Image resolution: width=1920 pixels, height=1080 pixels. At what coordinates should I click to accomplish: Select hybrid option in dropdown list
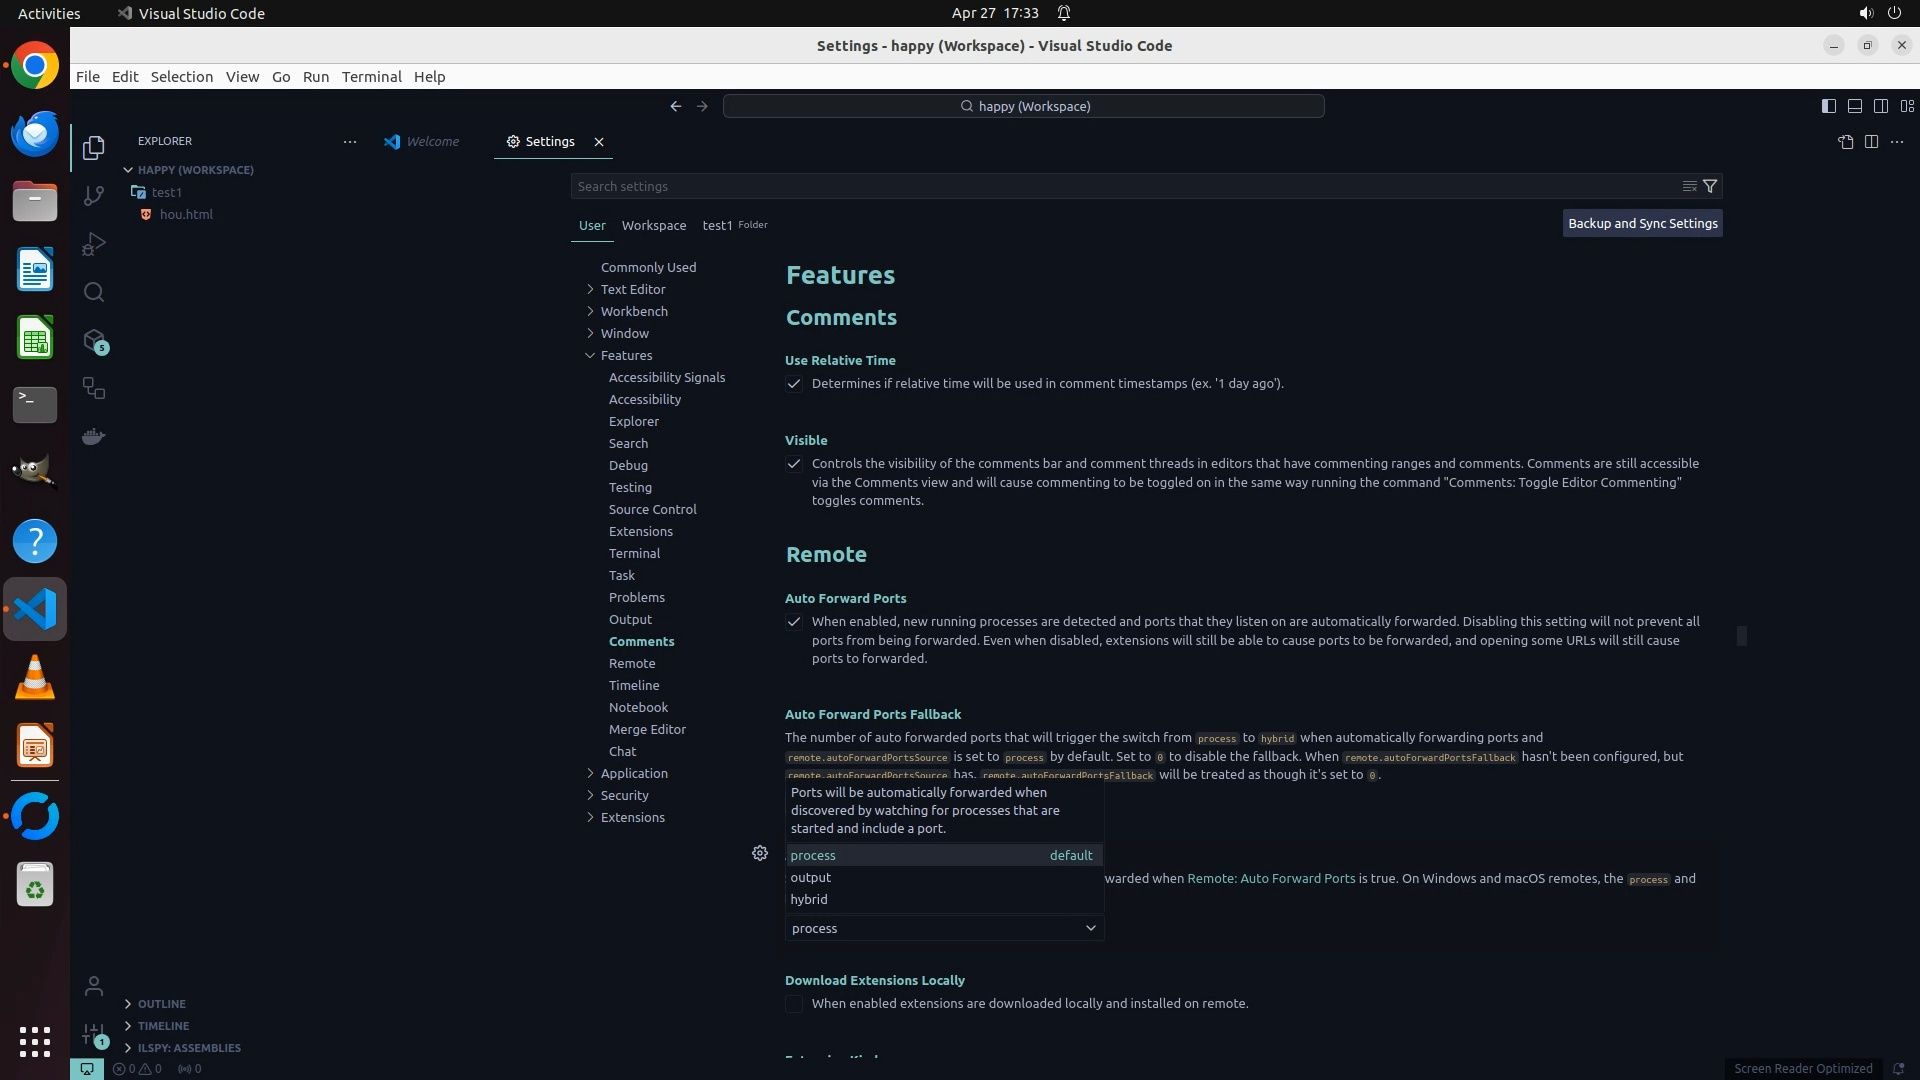pyautogui.click(x=809, y=899)
